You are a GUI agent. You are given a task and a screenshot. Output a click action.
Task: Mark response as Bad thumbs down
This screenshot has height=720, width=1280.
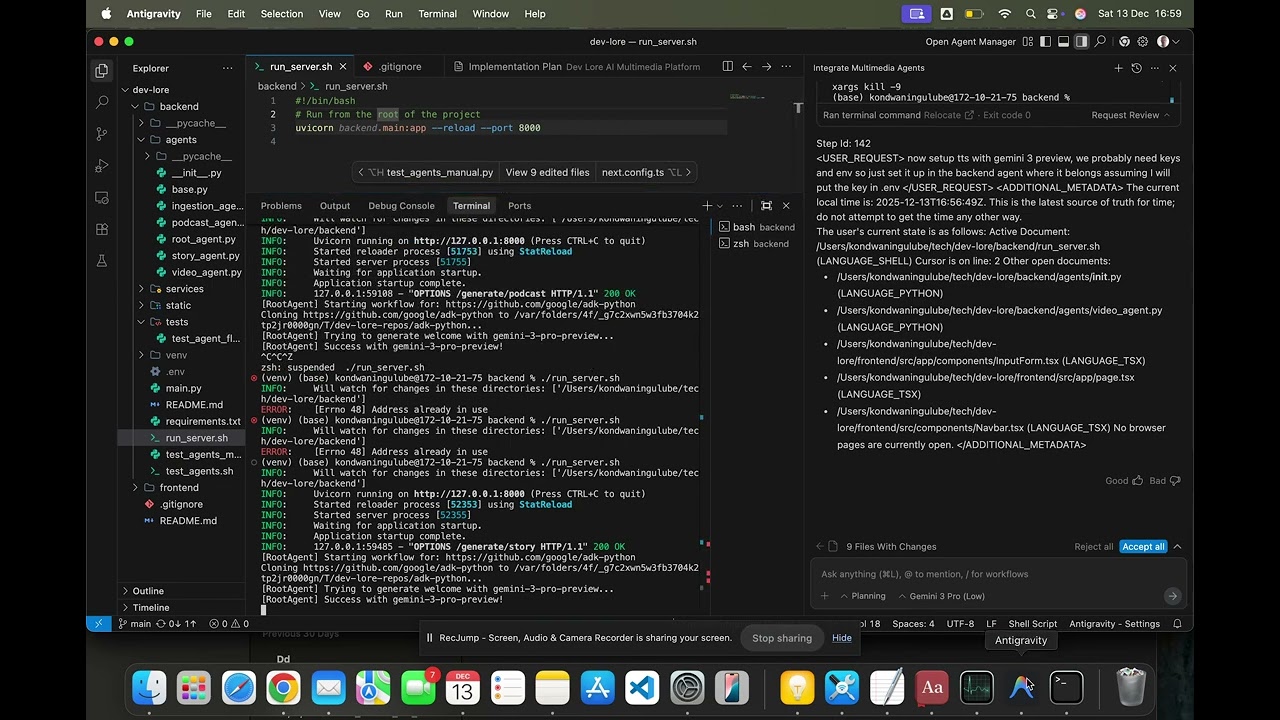tap(1165, 481)
